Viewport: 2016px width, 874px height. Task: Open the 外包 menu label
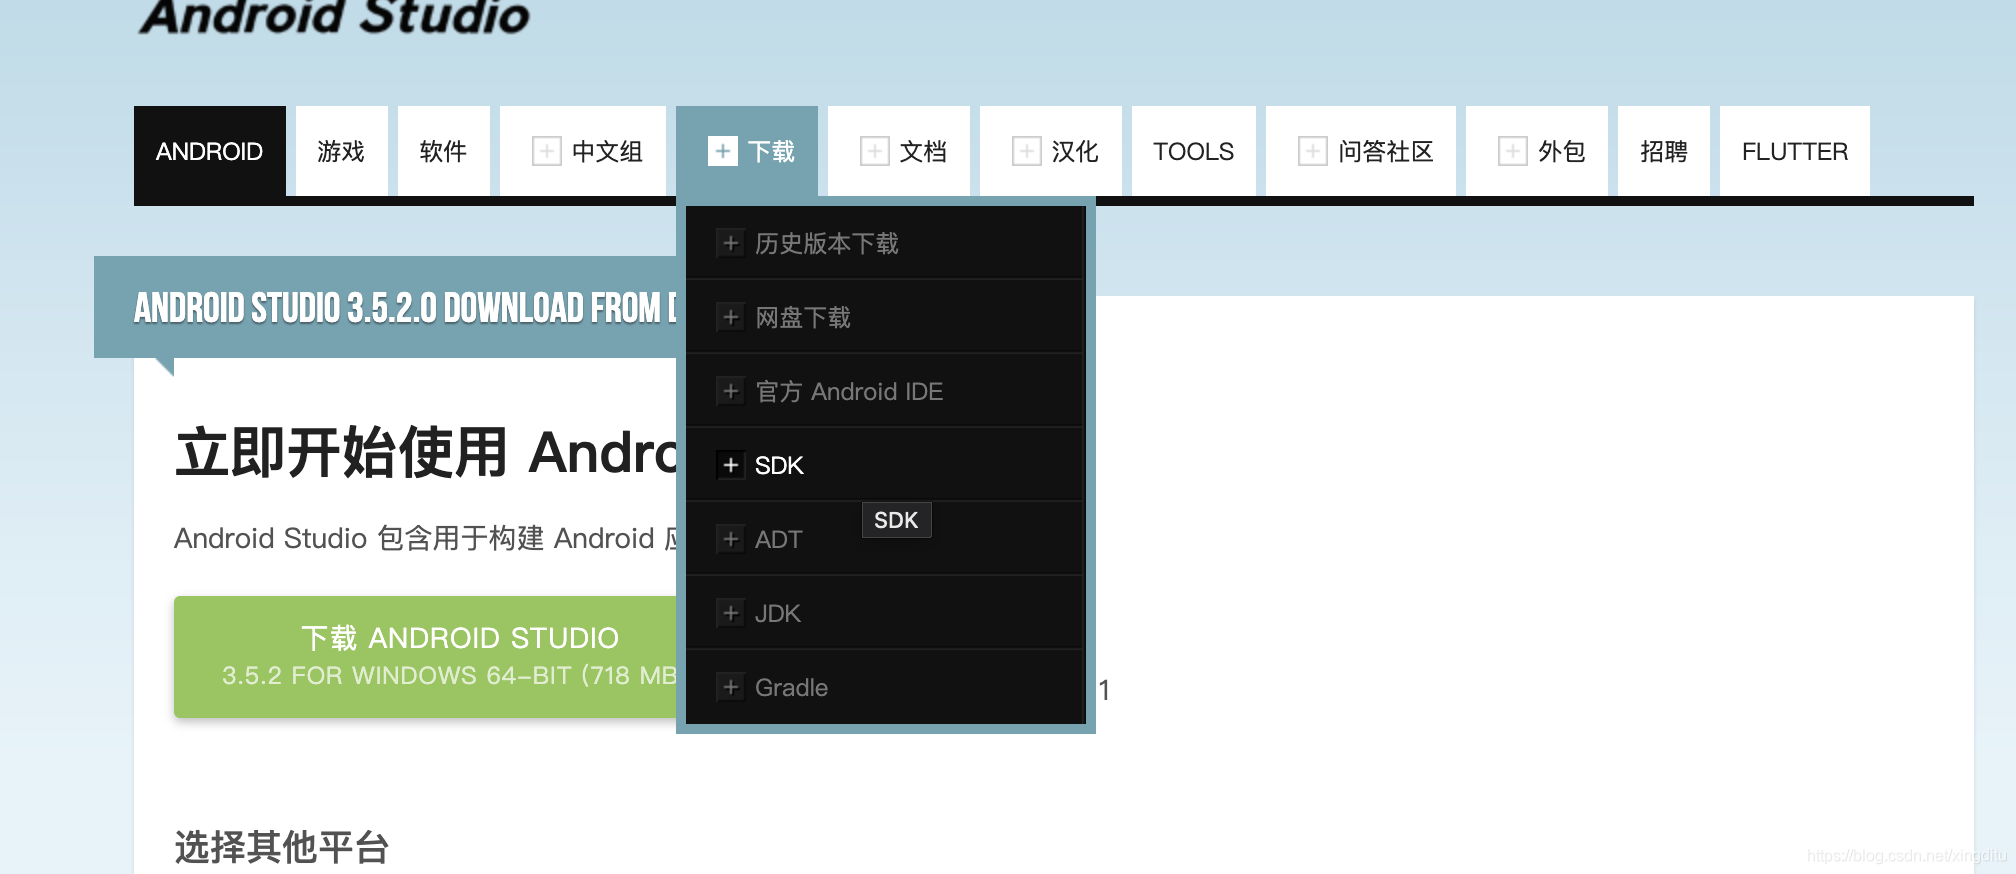click(1562, 151)
